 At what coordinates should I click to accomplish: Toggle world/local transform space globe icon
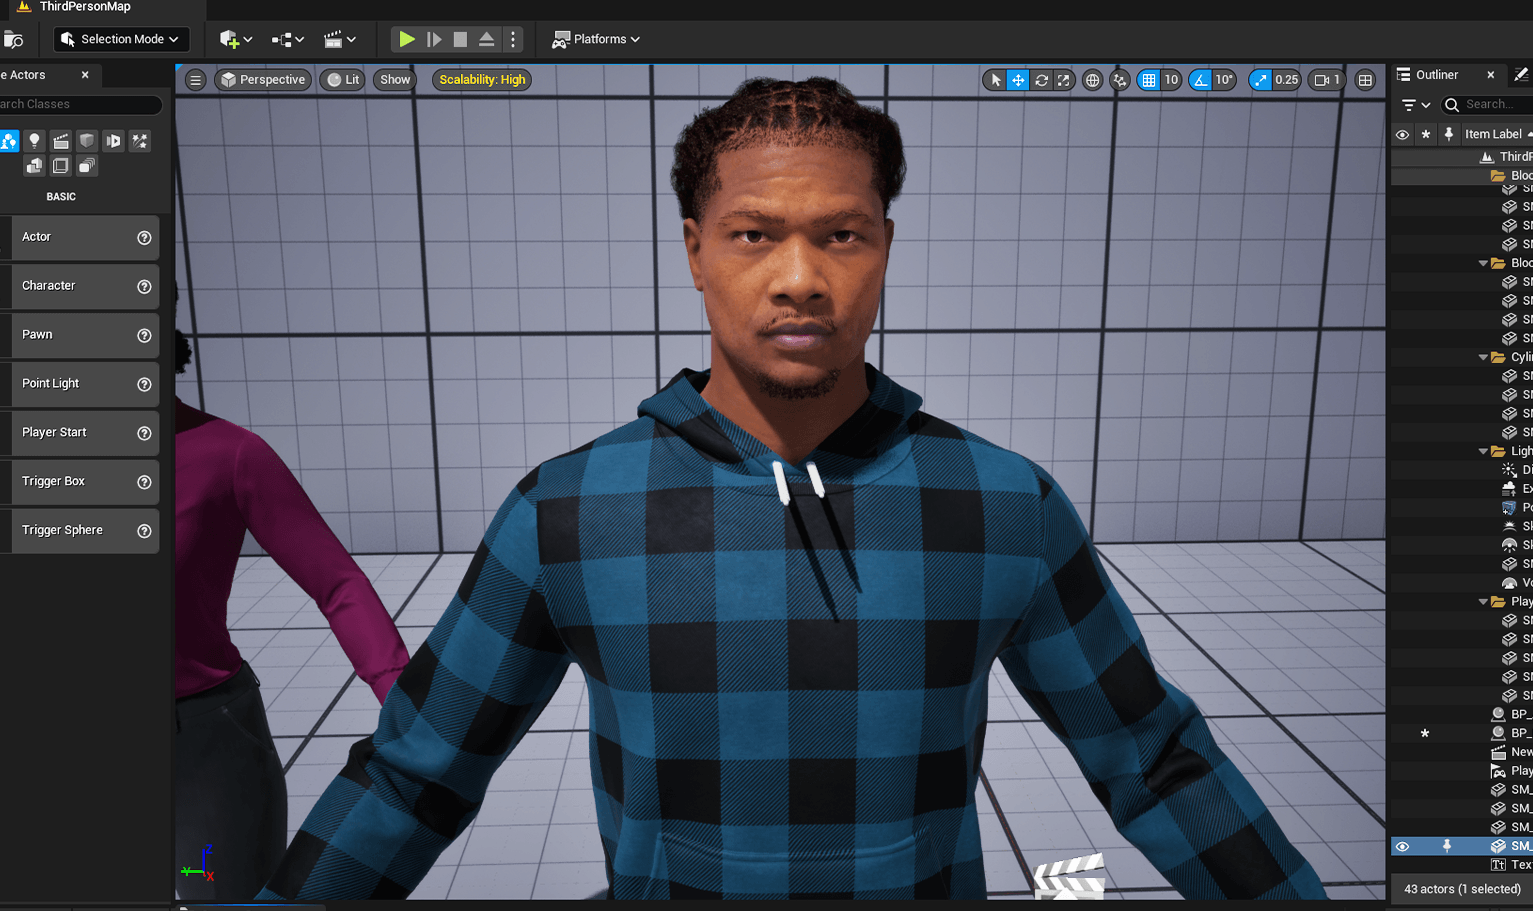(x=1092, y=79)
